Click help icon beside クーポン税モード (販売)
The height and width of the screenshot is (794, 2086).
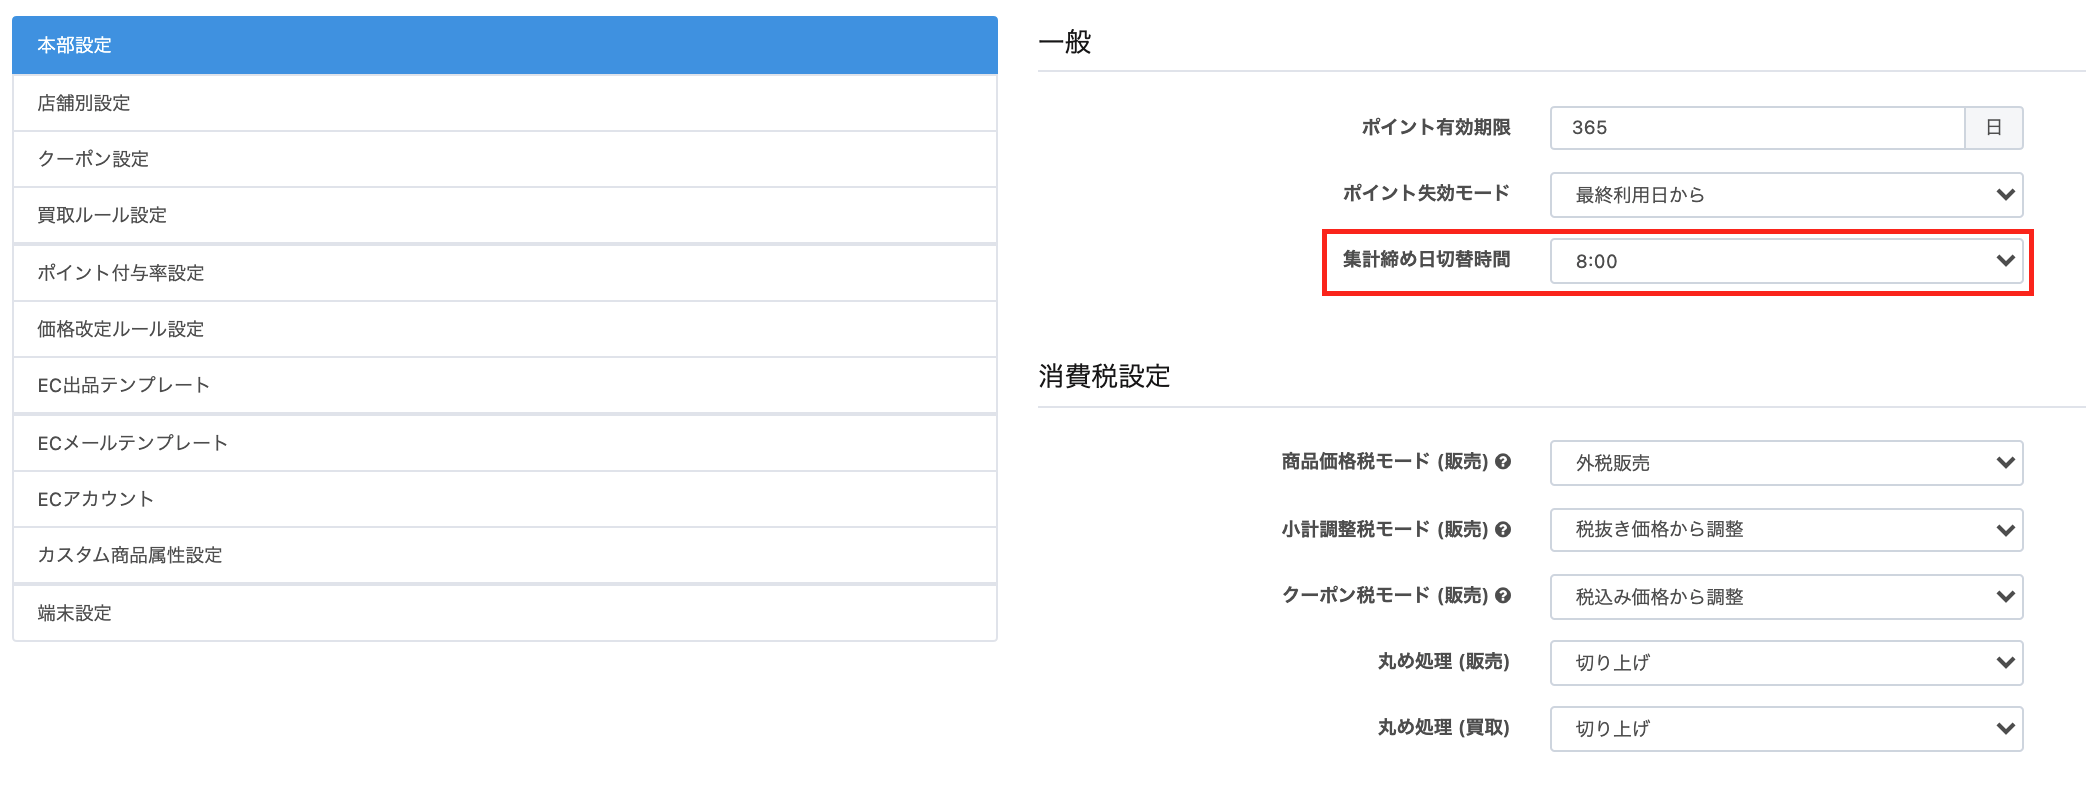(1503, 596)
